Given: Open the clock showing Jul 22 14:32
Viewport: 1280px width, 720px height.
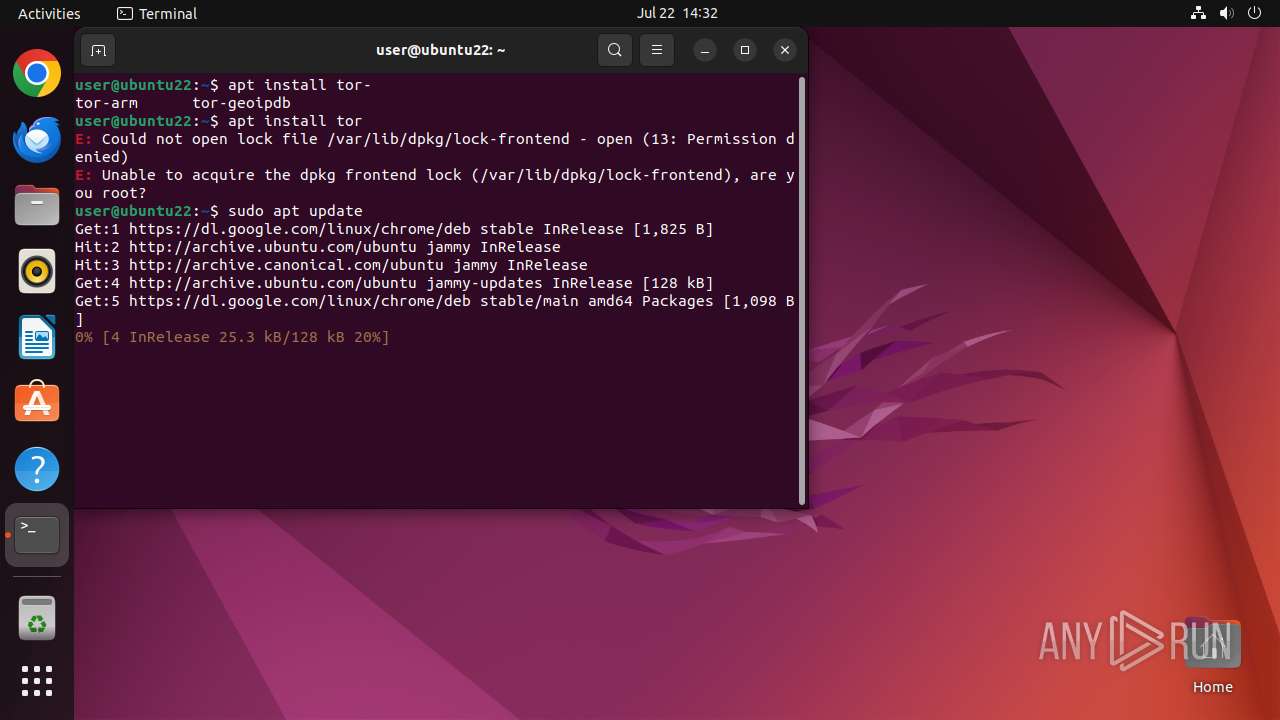Looking at the screenshot, I should coord(677,13).
